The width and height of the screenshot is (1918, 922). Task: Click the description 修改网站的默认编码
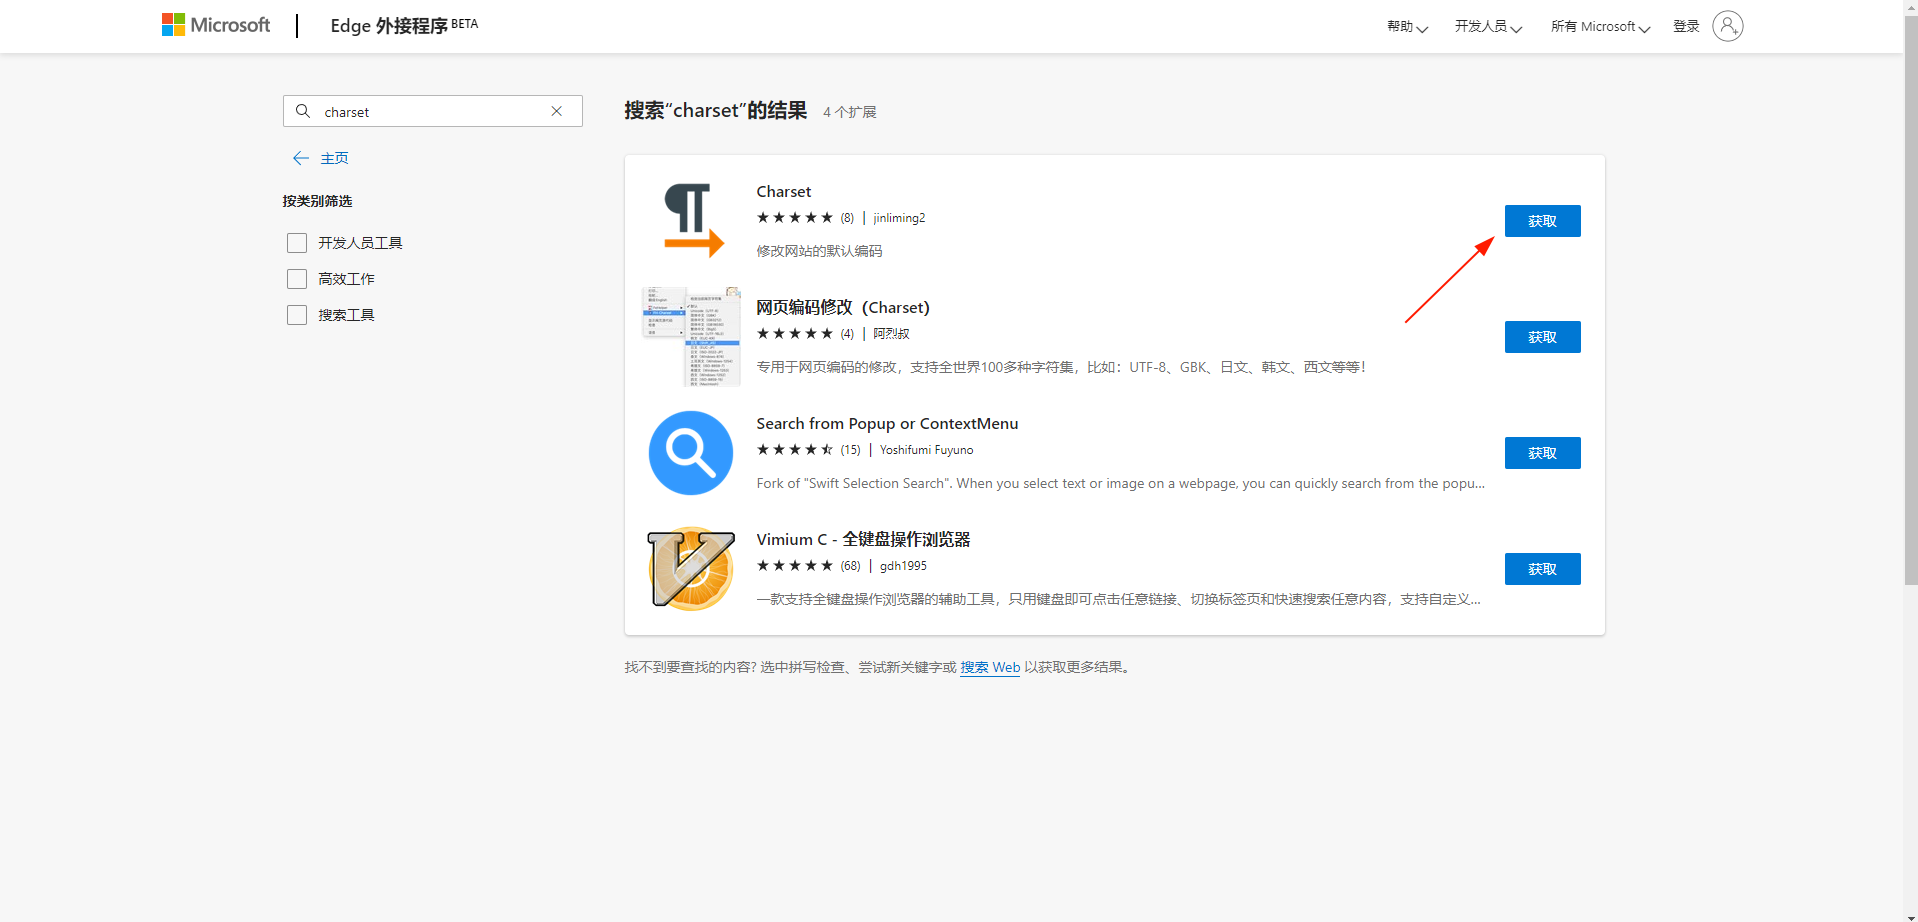[819, 251]
